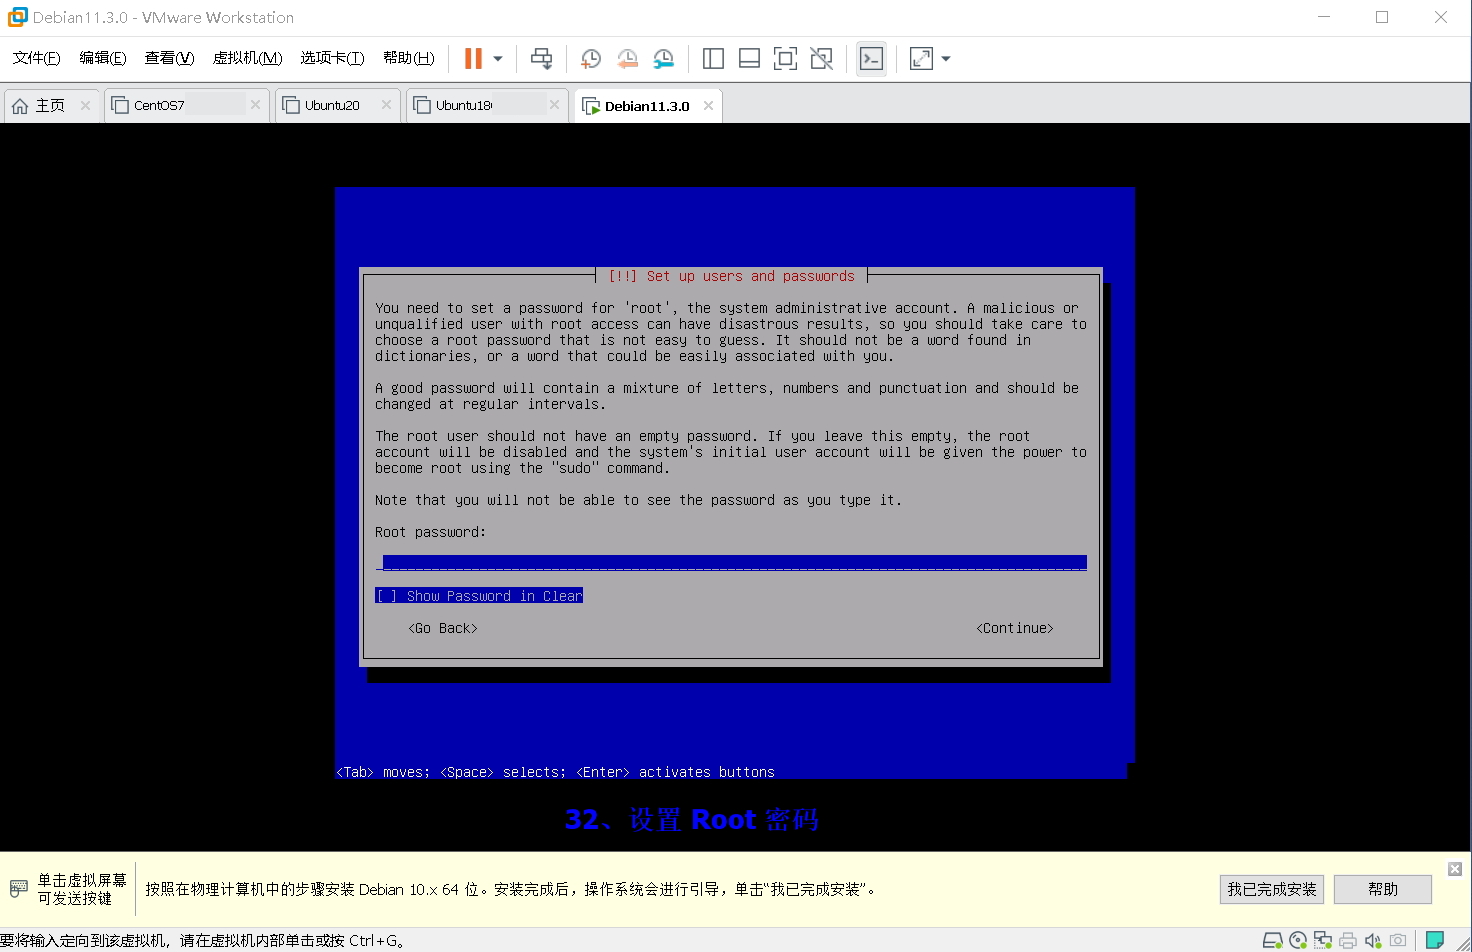Toggle Show Password in Clear checkbox

pyautogui.click(x=479, y=596)
